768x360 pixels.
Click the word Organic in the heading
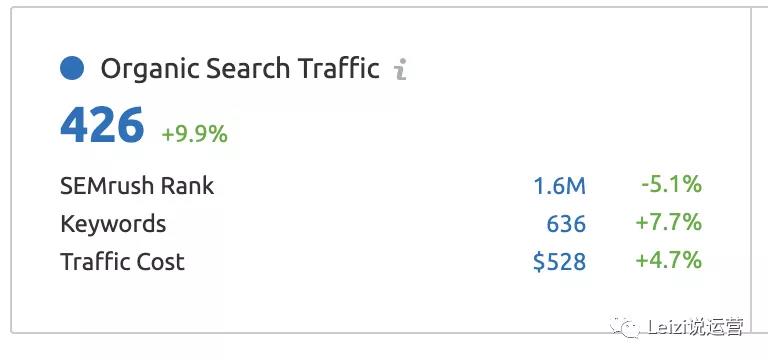[x=150, y=69]
